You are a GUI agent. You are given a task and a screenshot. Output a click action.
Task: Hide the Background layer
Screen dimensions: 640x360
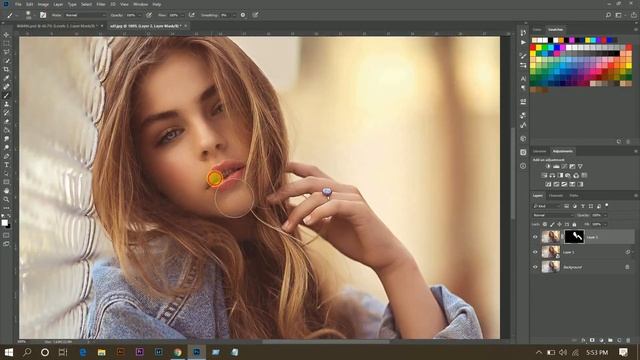[x=535, y=267]
